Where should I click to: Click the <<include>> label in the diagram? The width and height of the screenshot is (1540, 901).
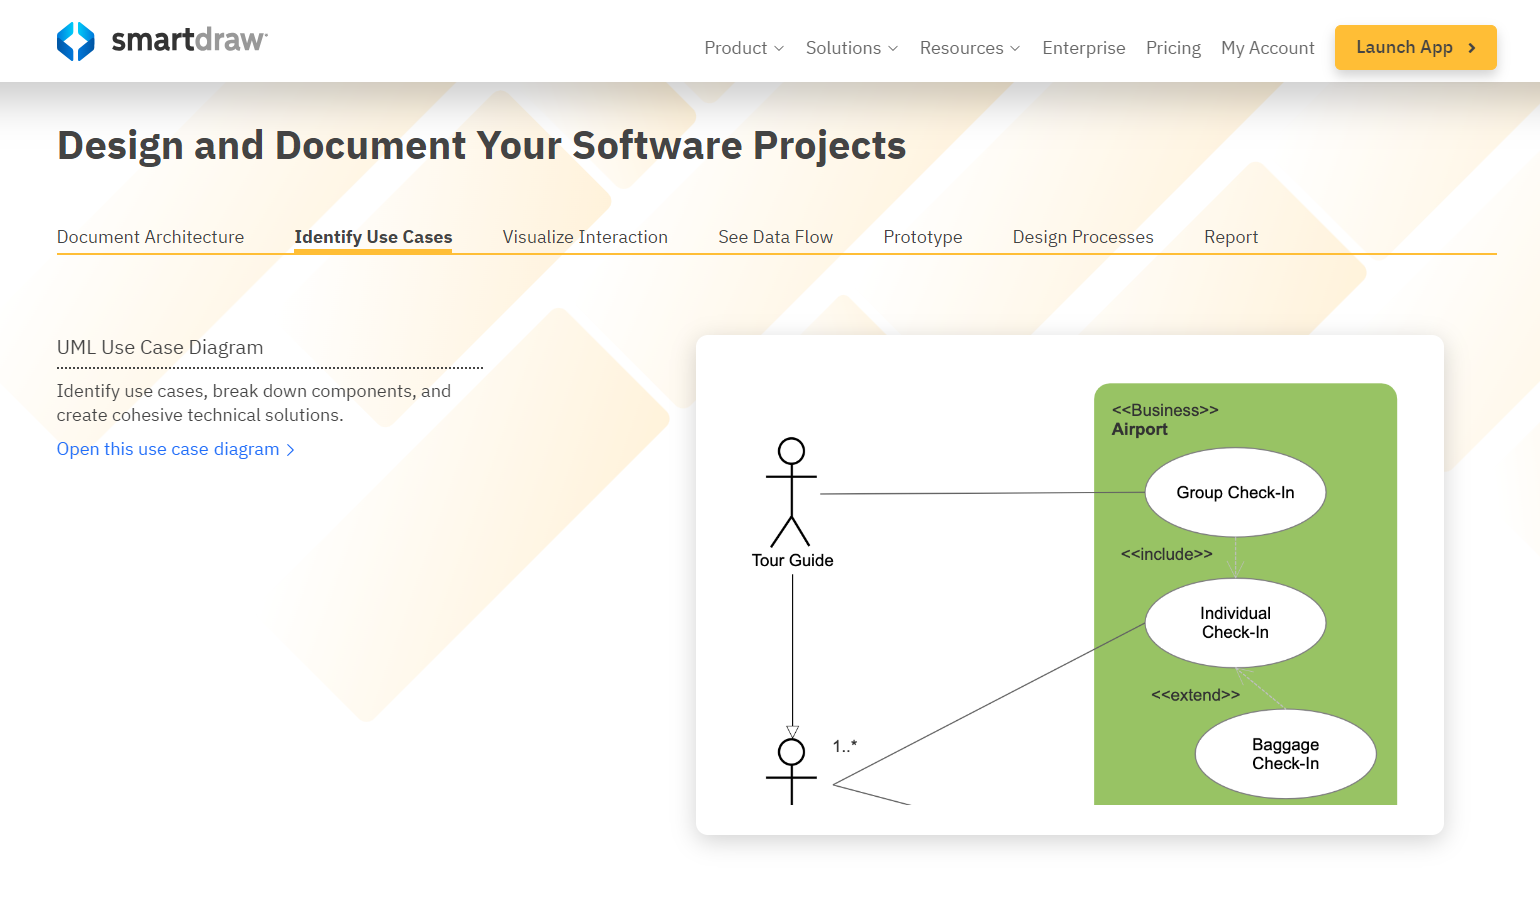coord(1166,554)
